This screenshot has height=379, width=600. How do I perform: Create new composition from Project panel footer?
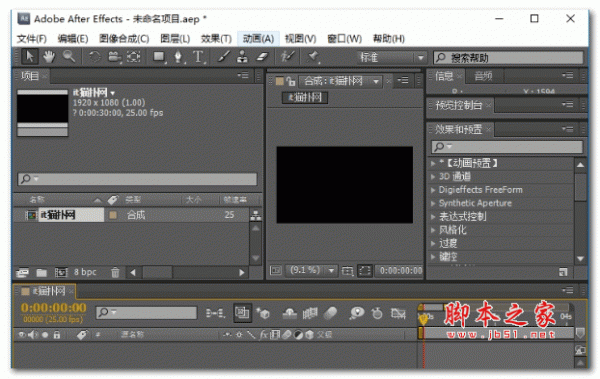click(61, 273)
